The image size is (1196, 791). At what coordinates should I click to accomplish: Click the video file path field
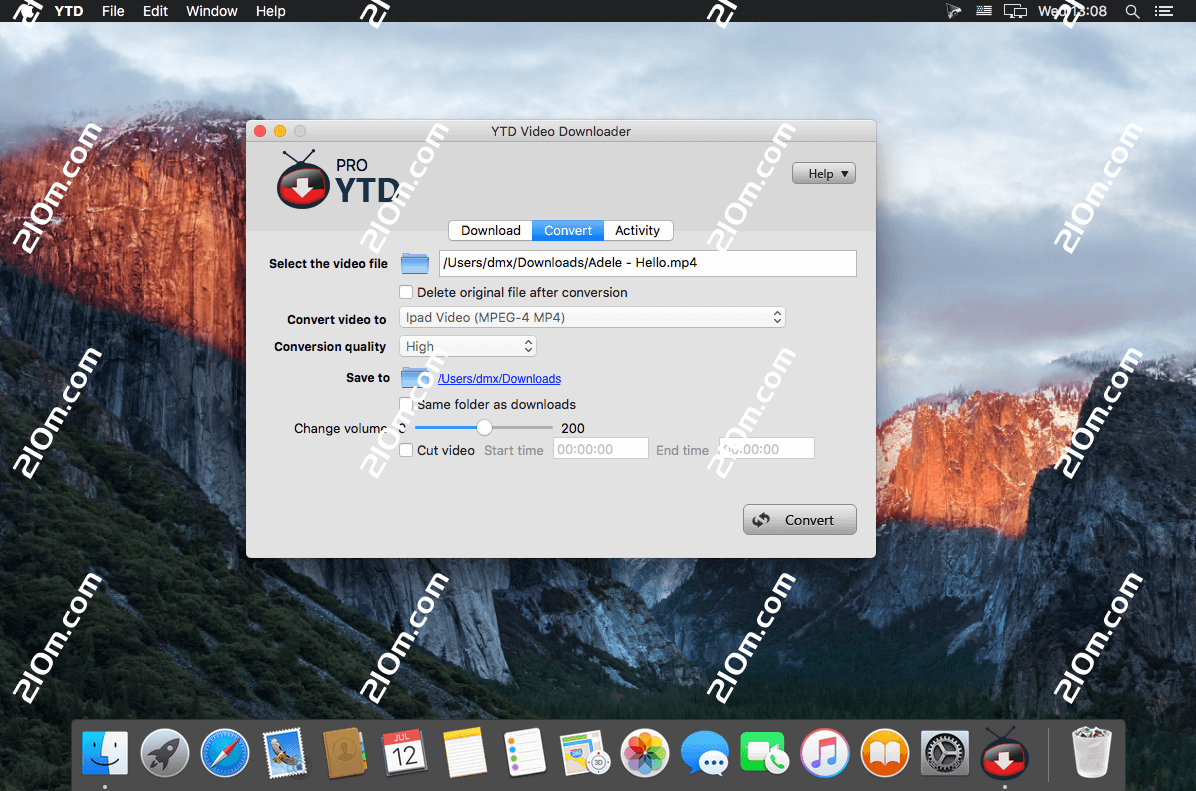point(648,263)
